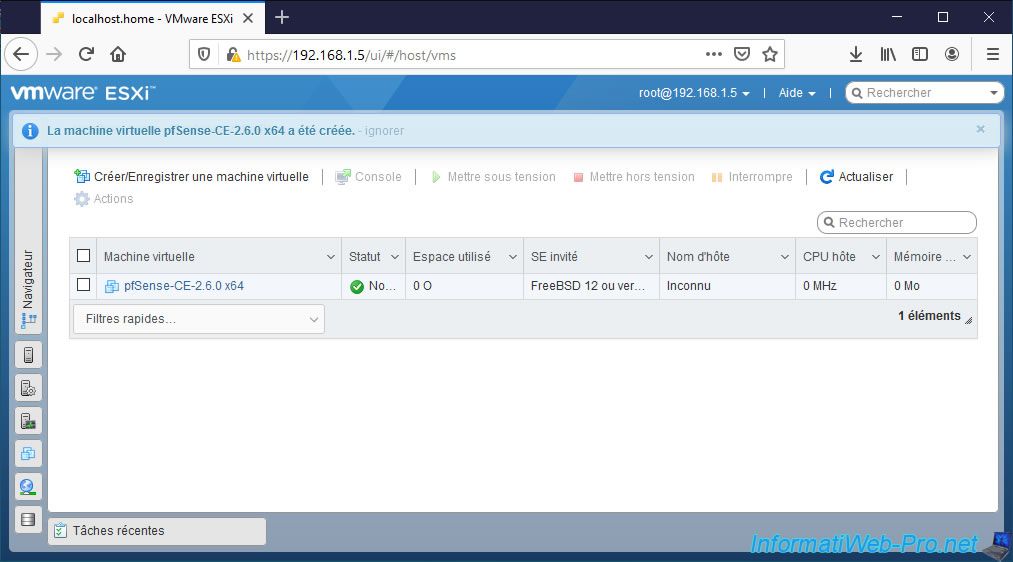Open Filtres rapides dropdown
The image size is (1013, 562).
199,319
